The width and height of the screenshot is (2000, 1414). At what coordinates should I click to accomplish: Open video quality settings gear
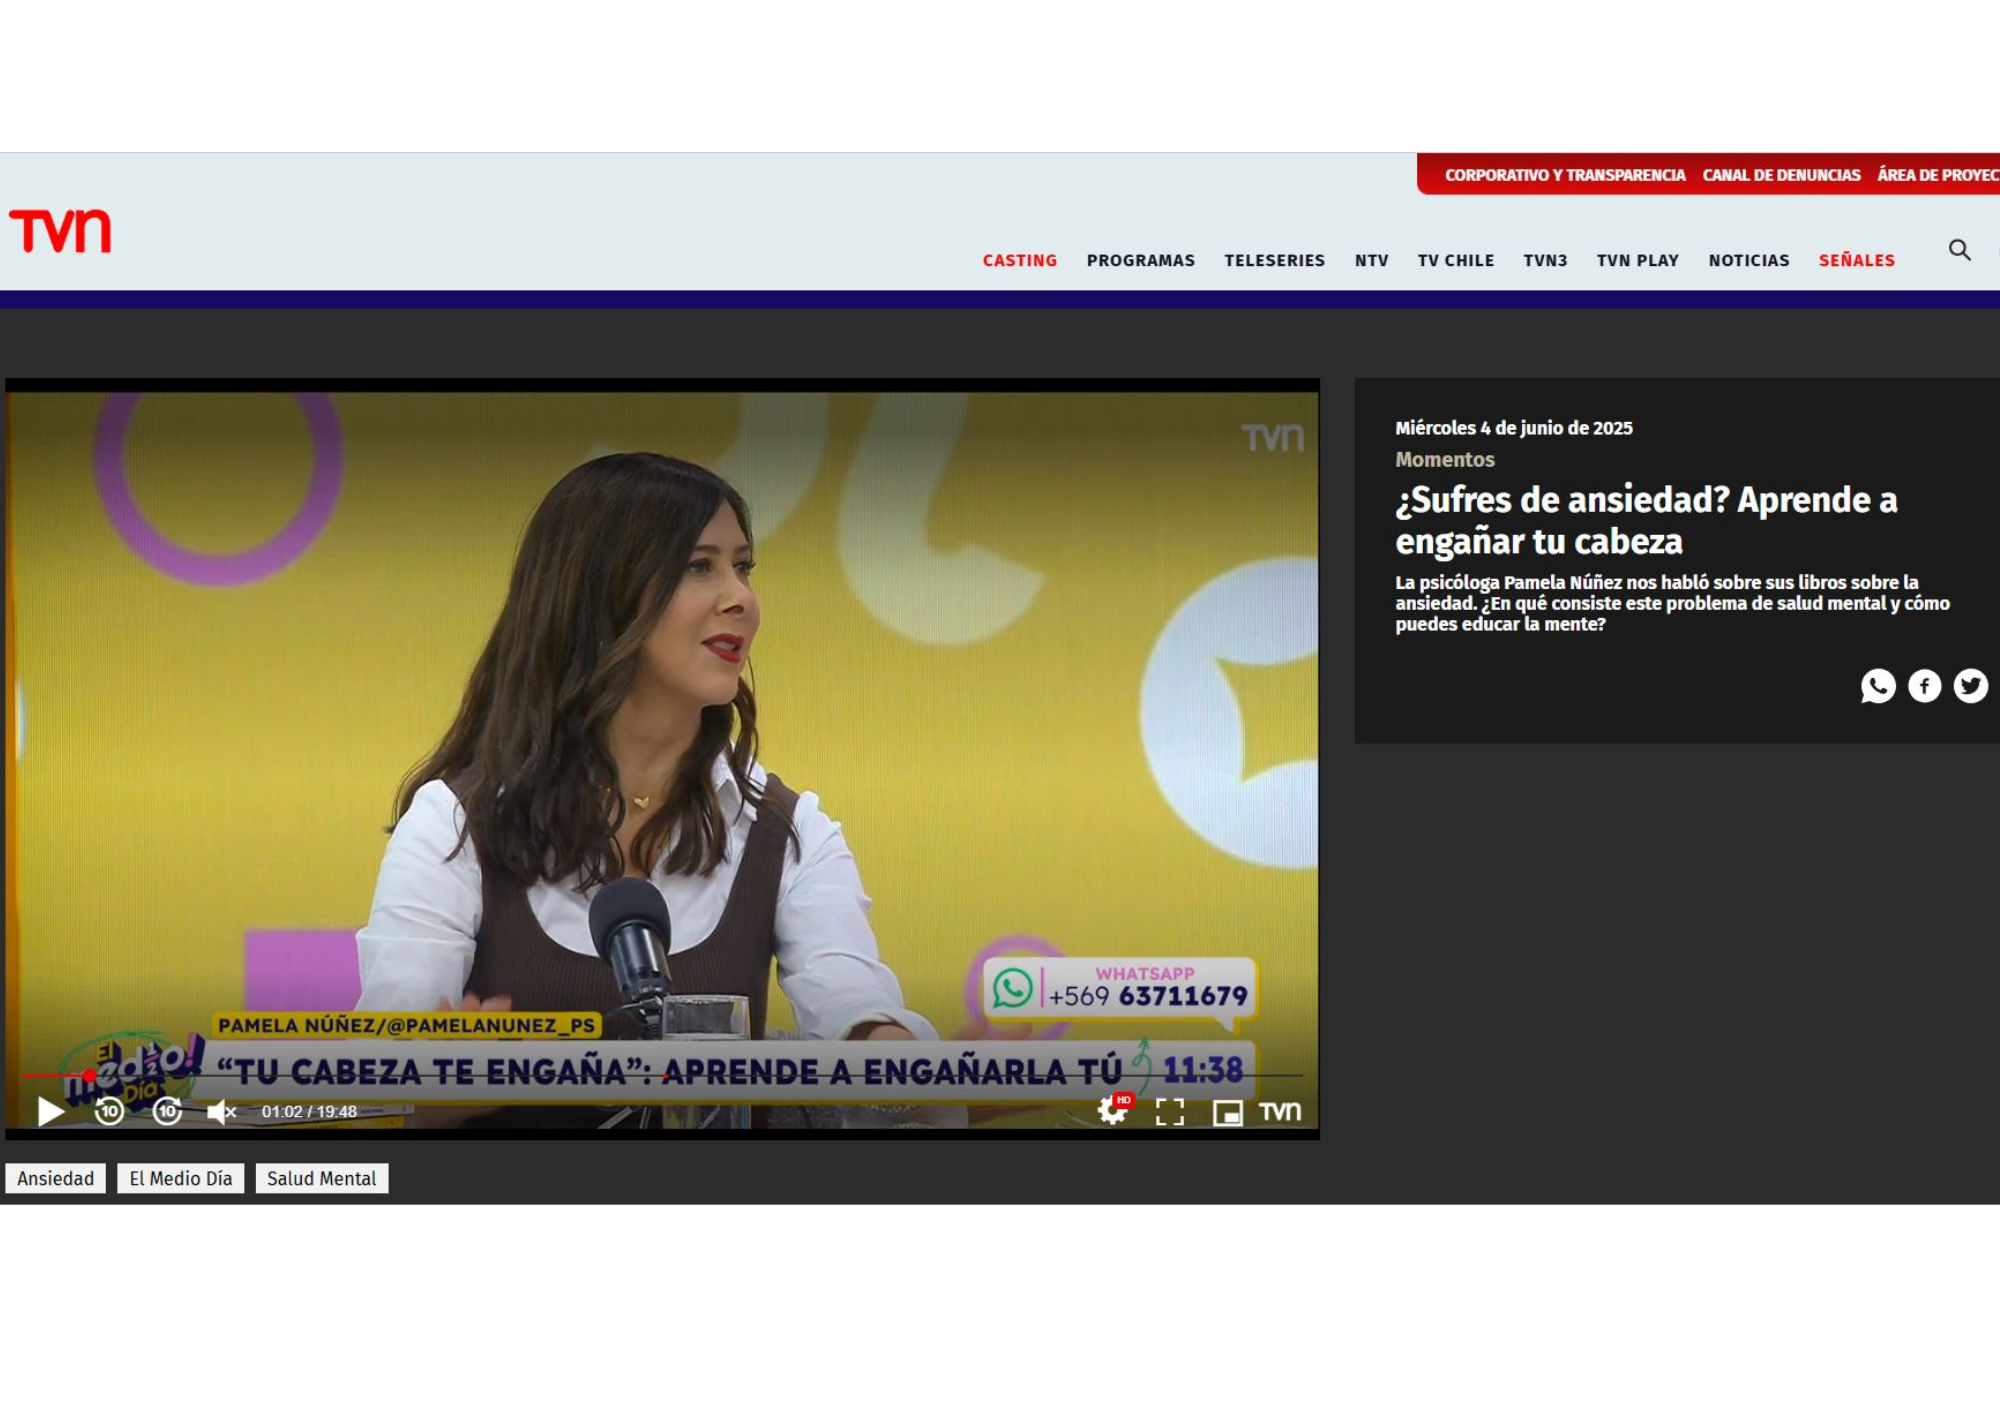pyautogui.click(x=1112, y=1110)
